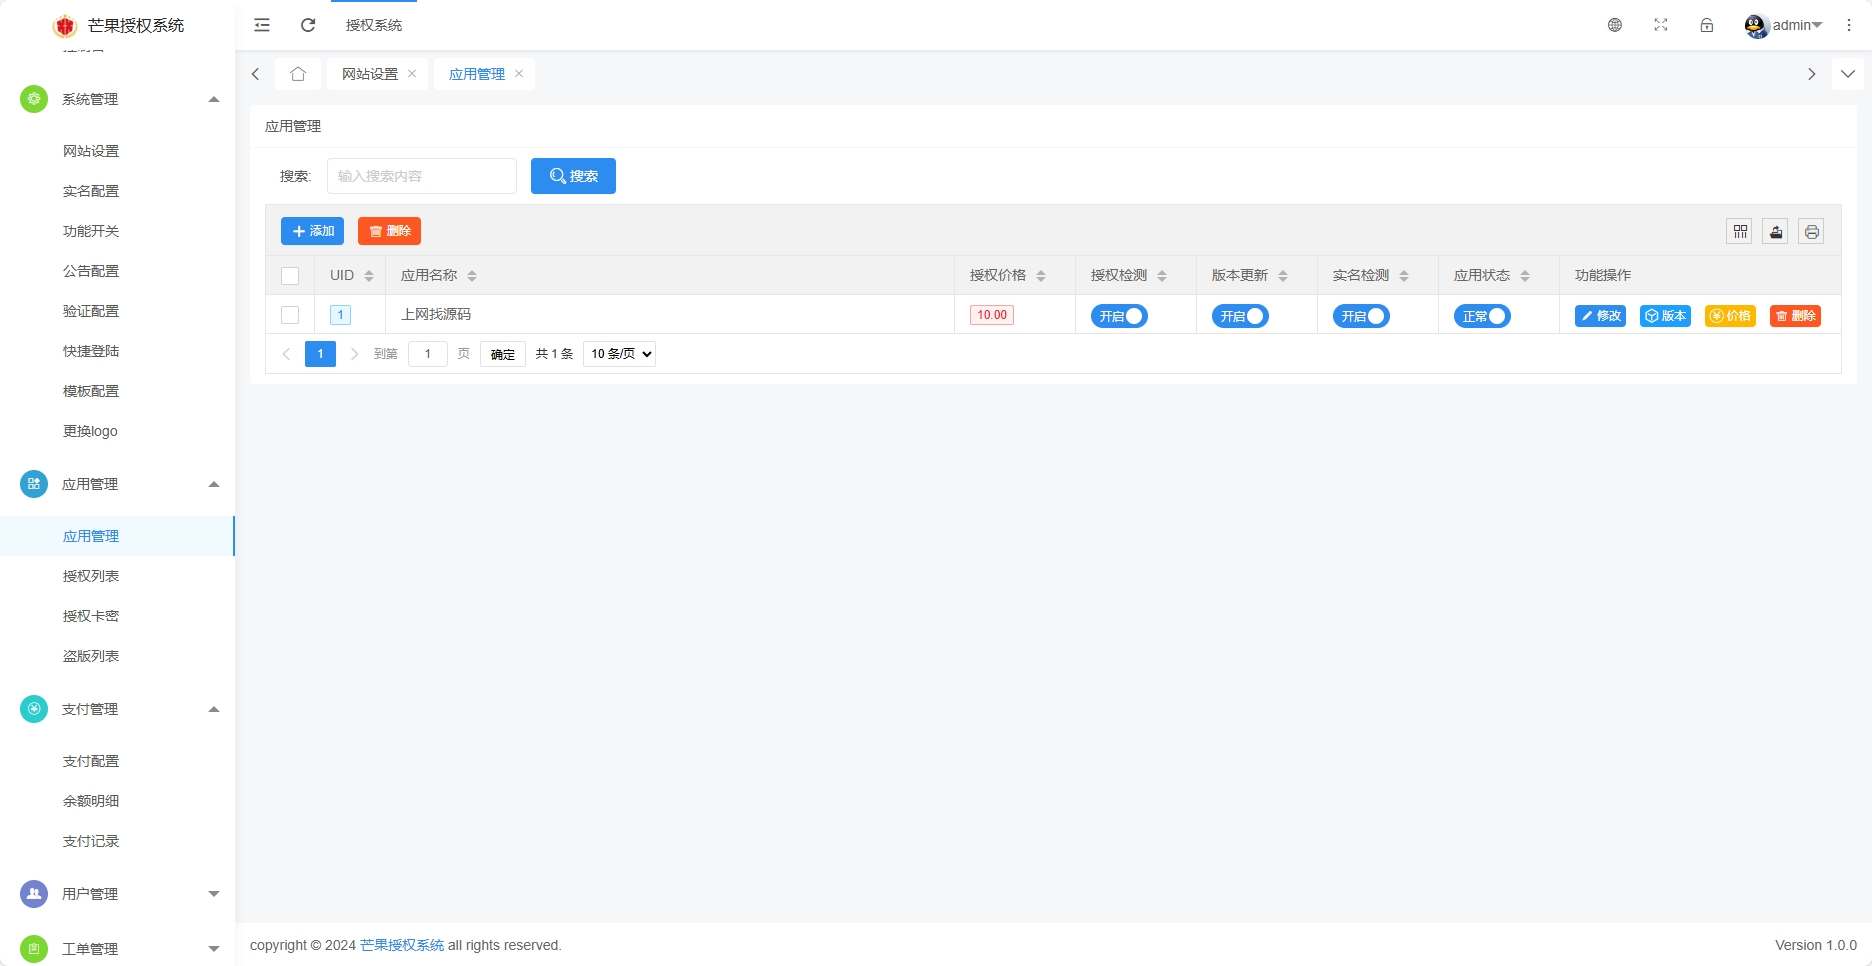
Task: Toggle the 授权检测 switch off
Action: pos(1119,316)
